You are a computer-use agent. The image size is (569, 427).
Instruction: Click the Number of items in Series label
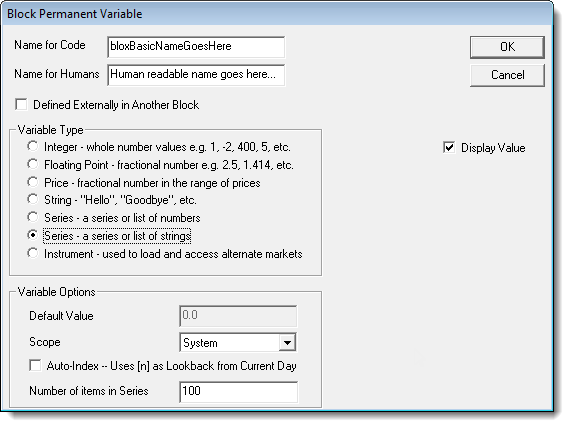(89, 391)
